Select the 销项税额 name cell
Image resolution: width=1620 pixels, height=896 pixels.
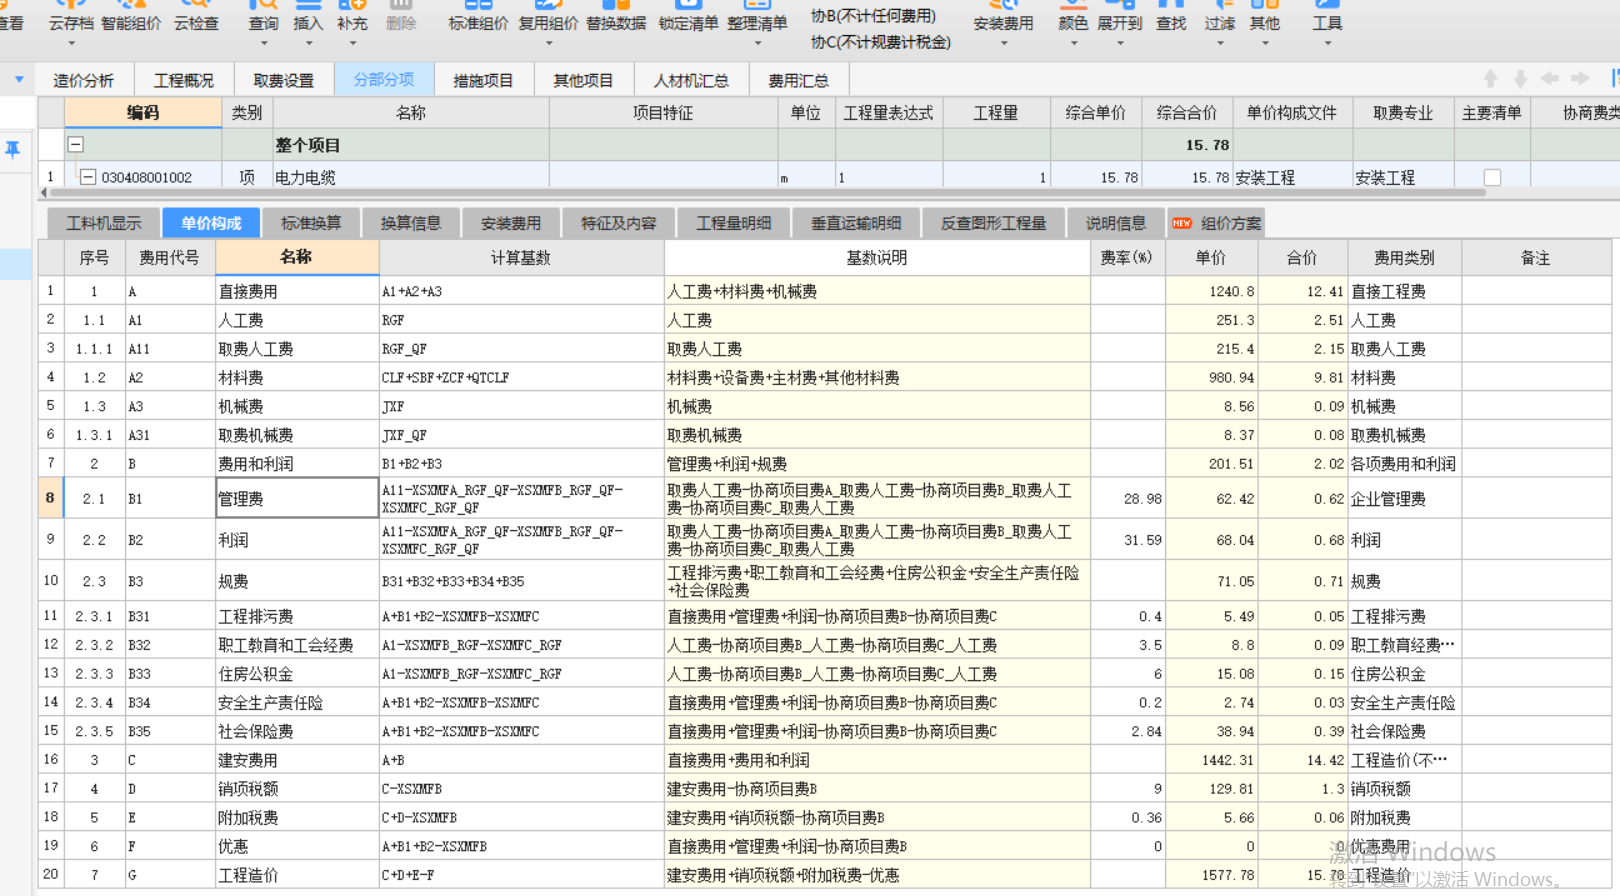click(297, 789)
